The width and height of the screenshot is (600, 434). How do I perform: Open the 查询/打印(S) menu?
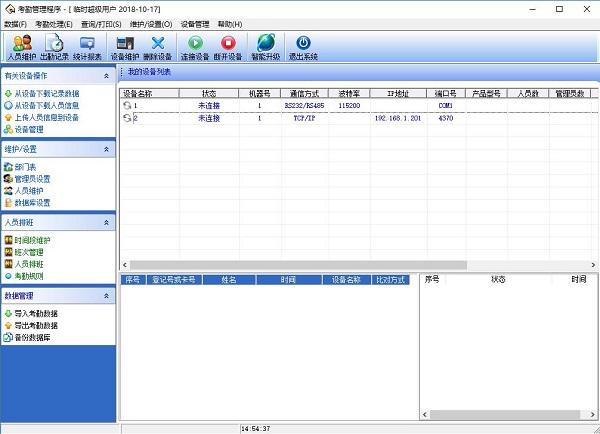coord(102,24)
